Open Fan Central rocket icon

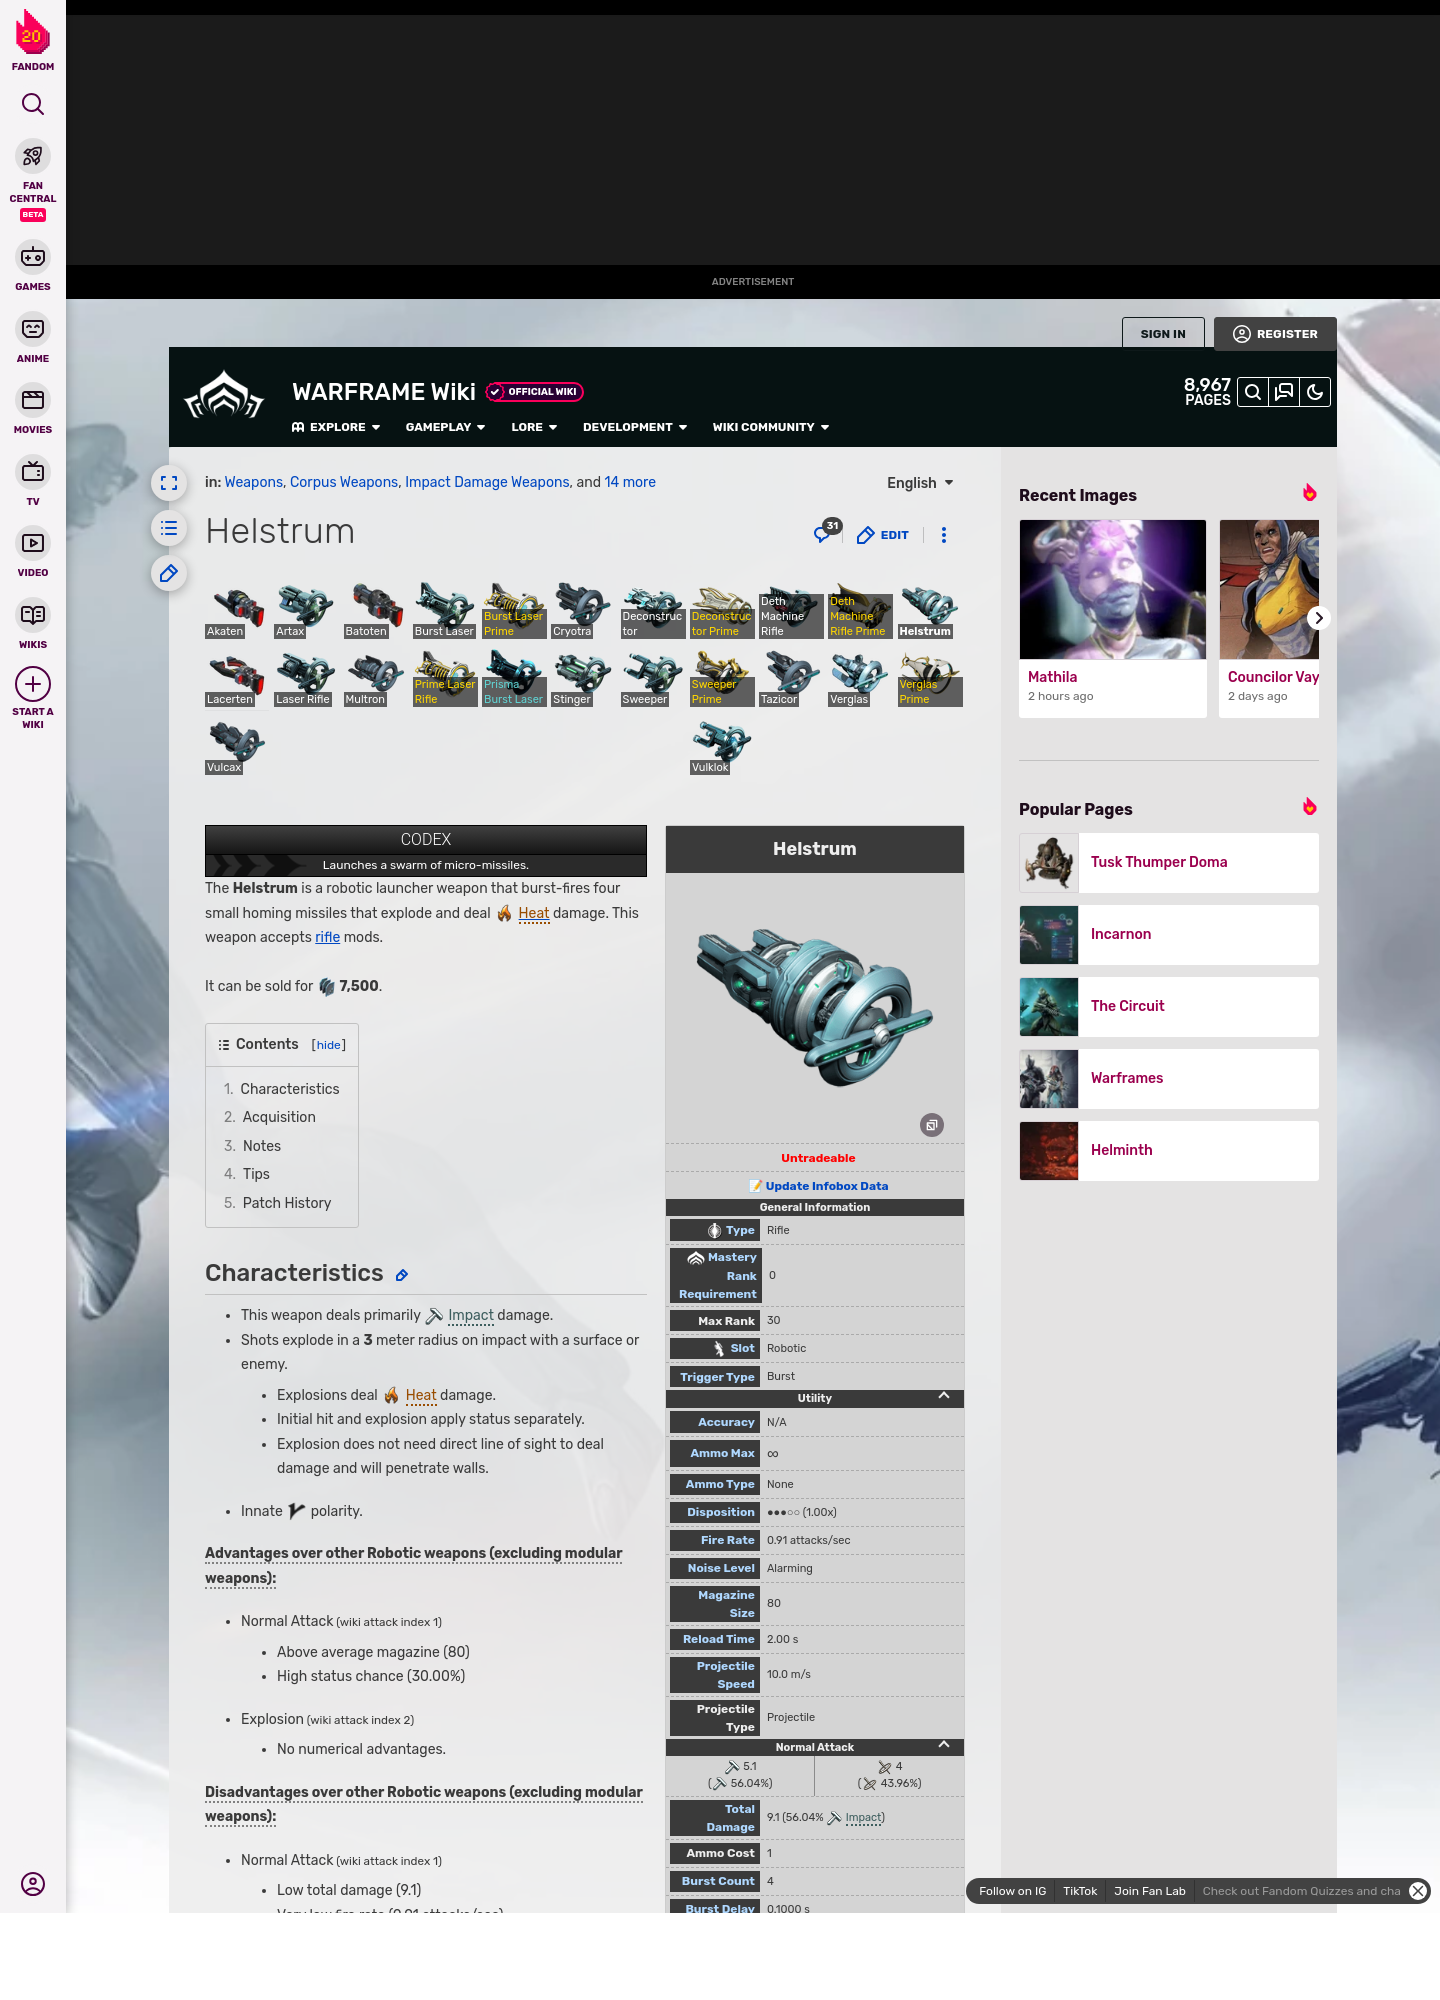tap(33, 157)
